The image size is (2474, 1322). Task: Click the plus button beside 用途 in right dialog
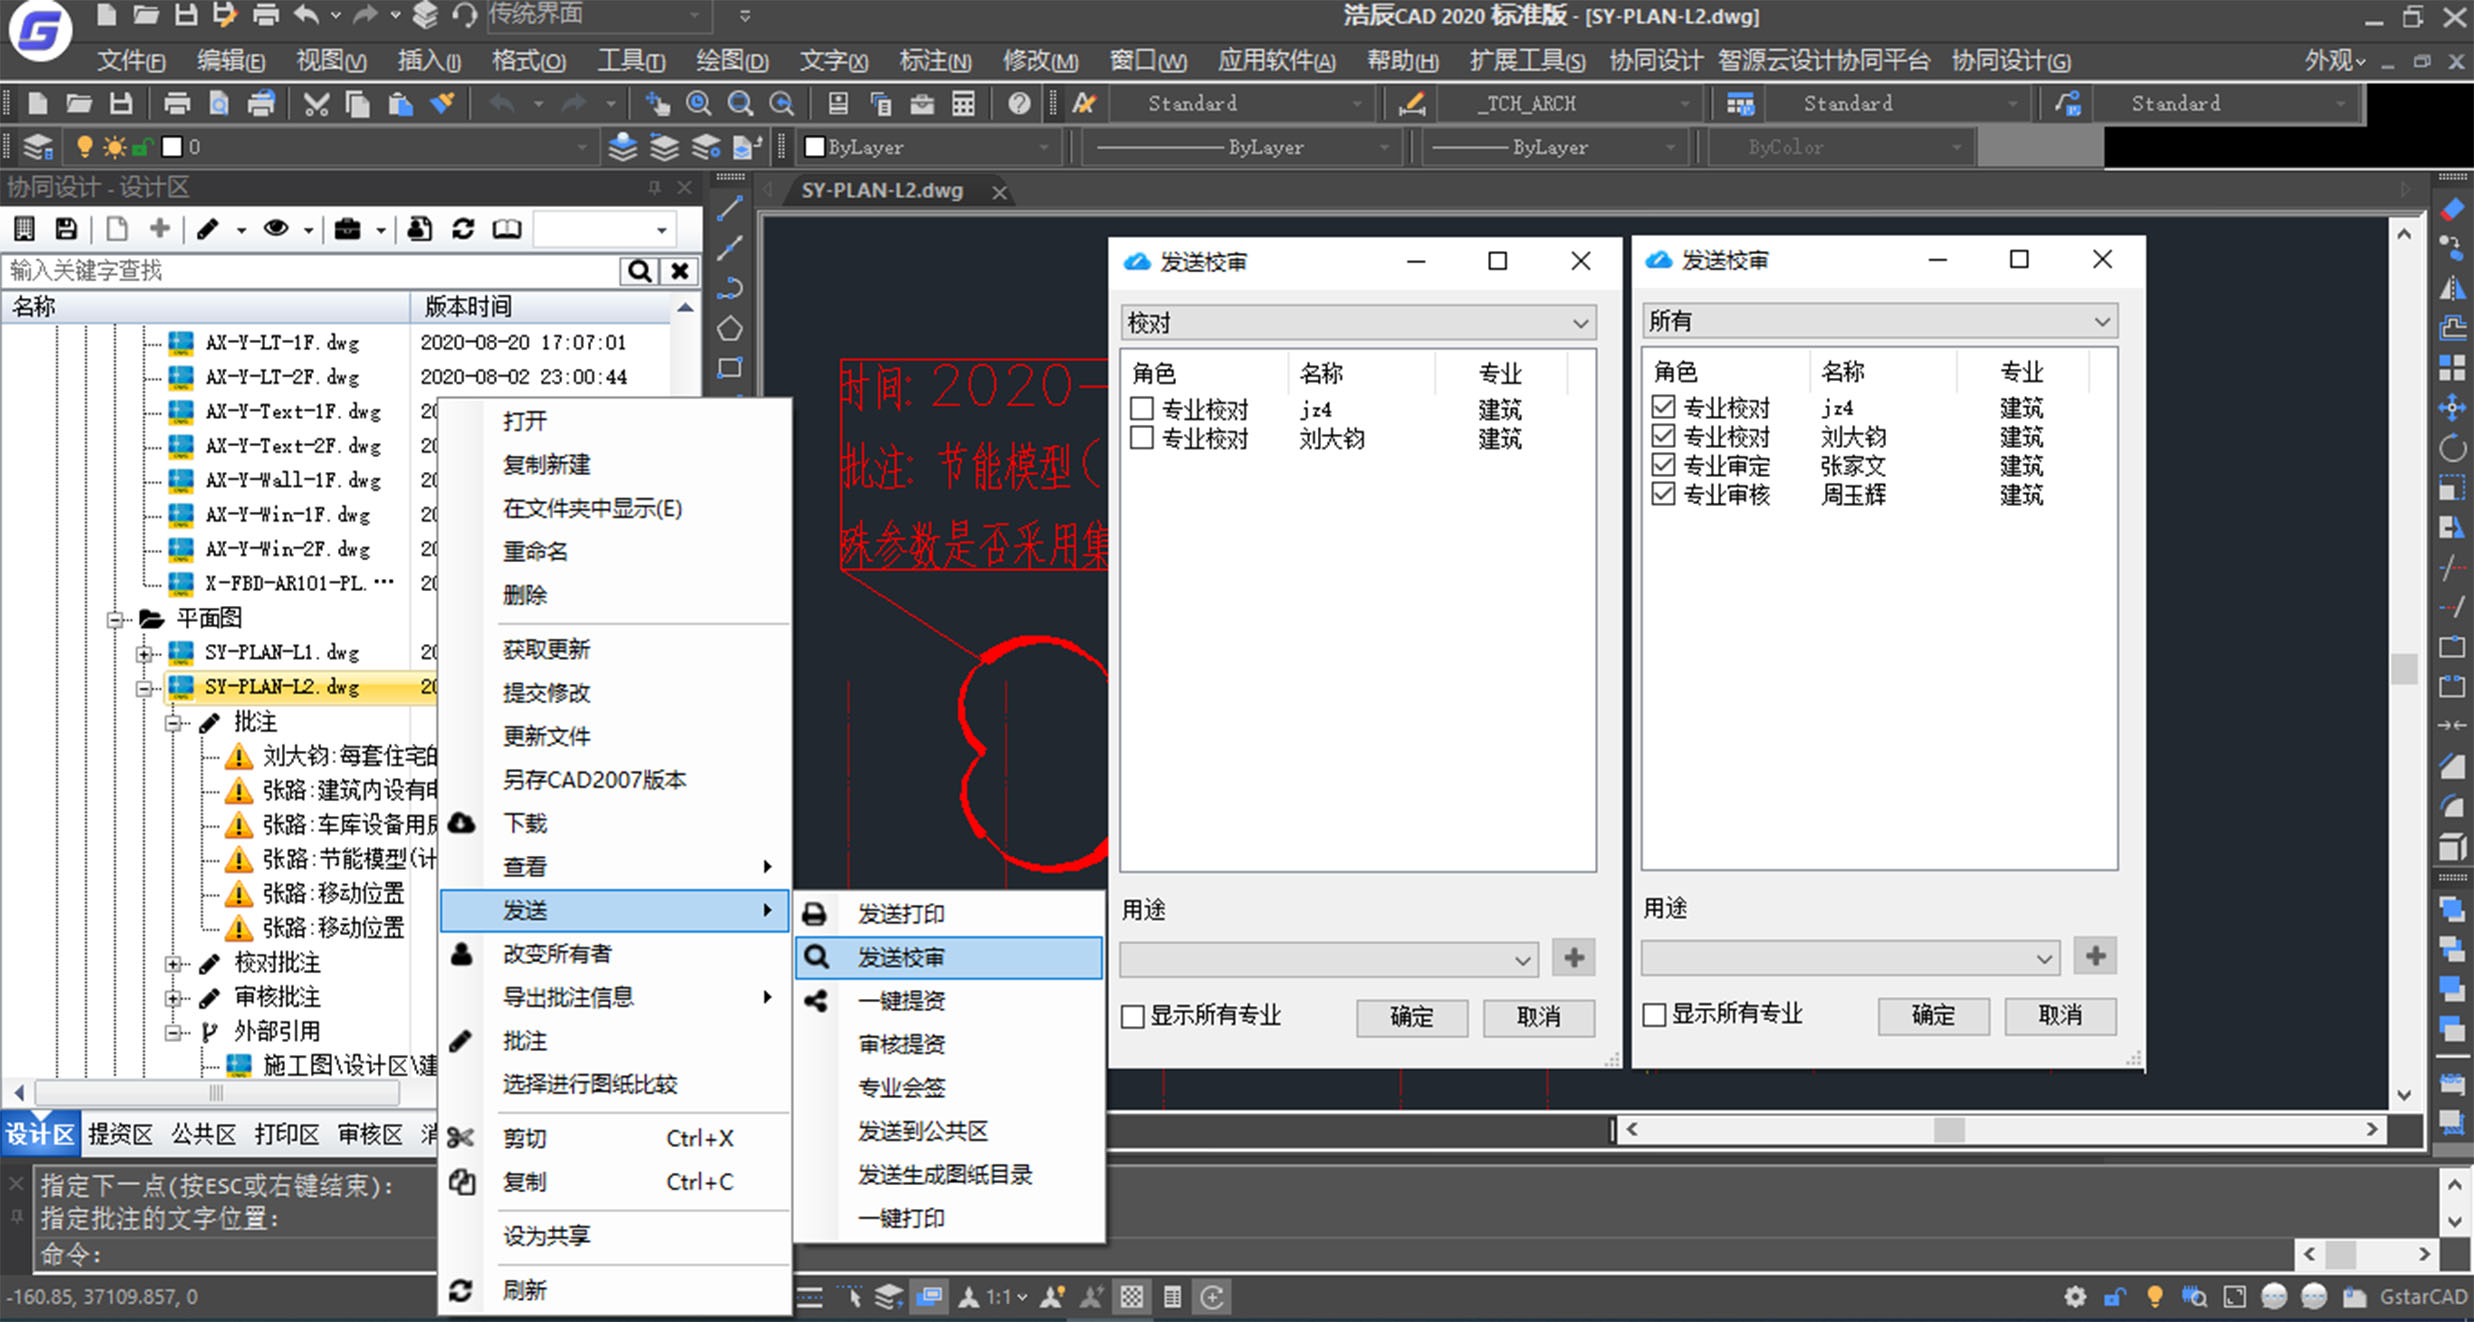(2095, 956)
